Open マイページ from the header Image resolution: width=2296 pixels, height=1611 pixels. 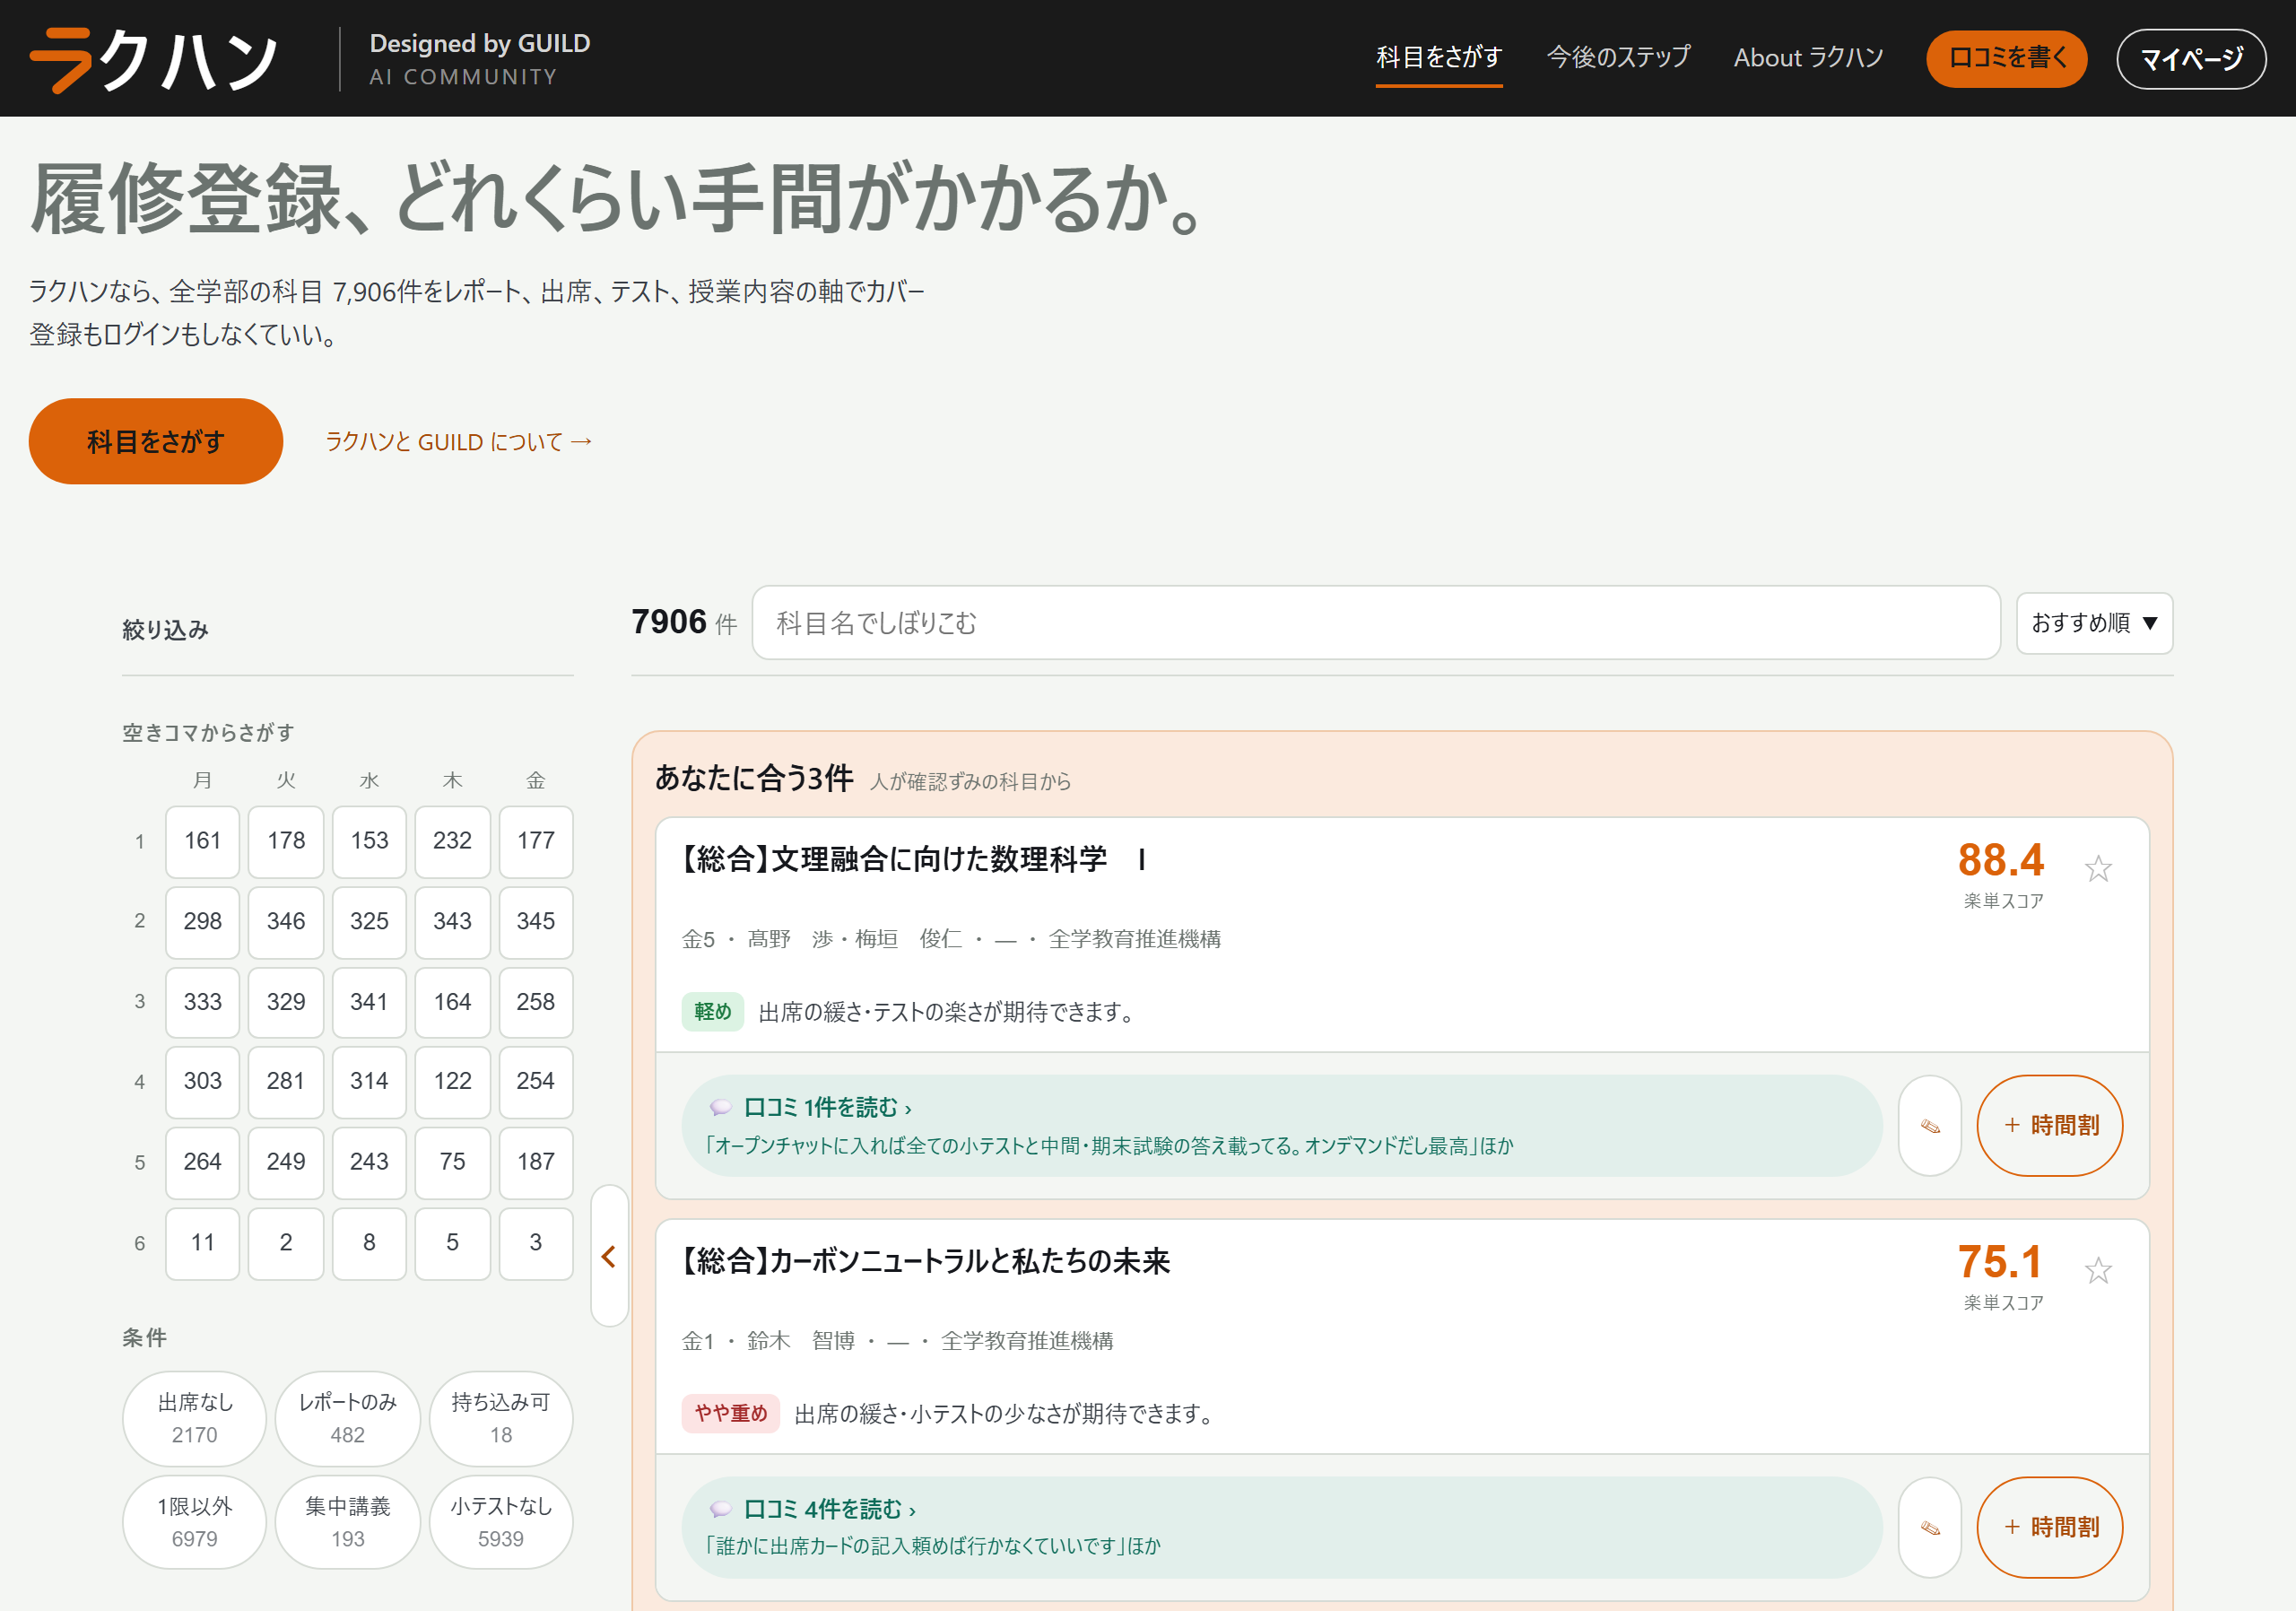coord(2191,58)
